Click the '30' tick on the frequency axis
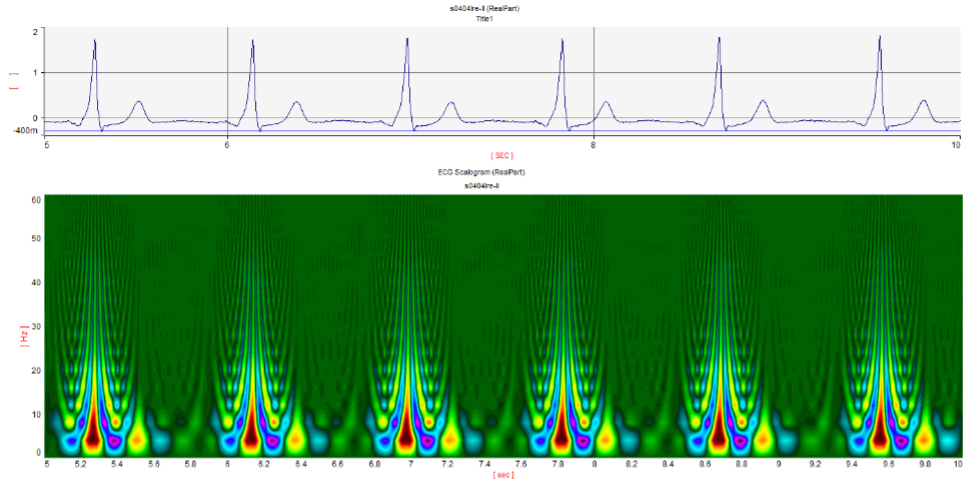 (x=35, y=327)
